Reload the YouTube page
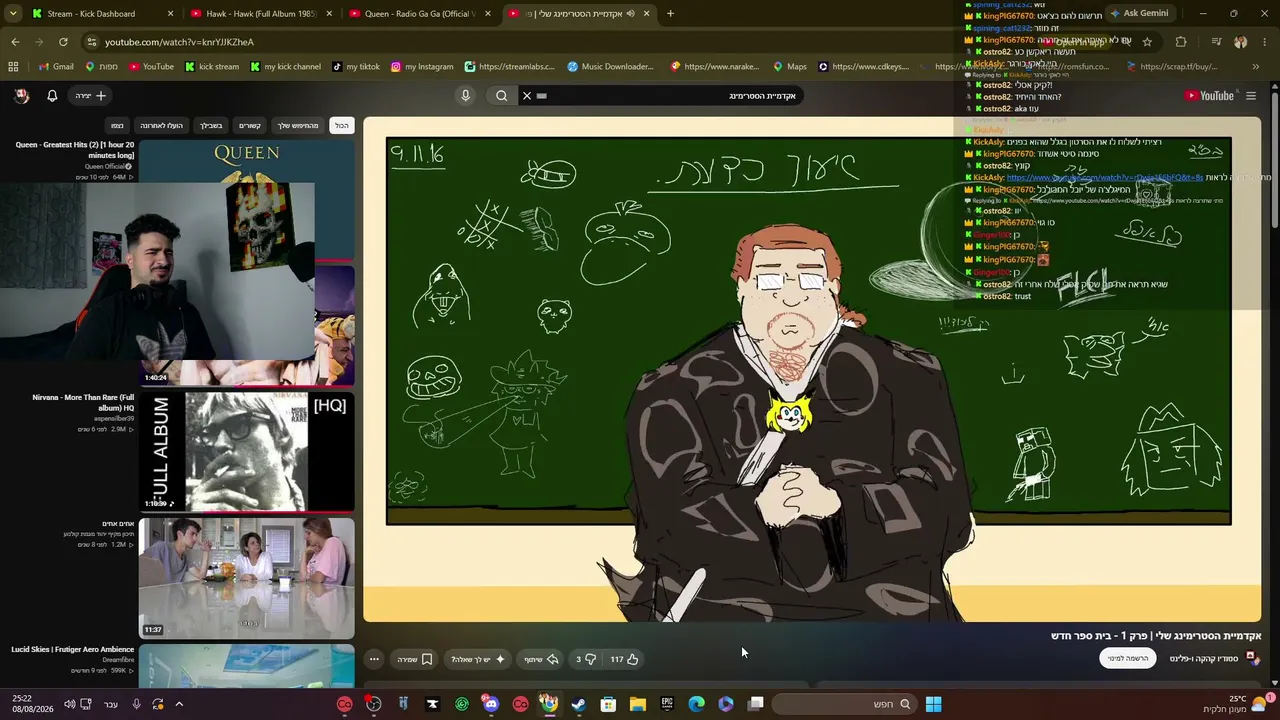 point(63,42)
